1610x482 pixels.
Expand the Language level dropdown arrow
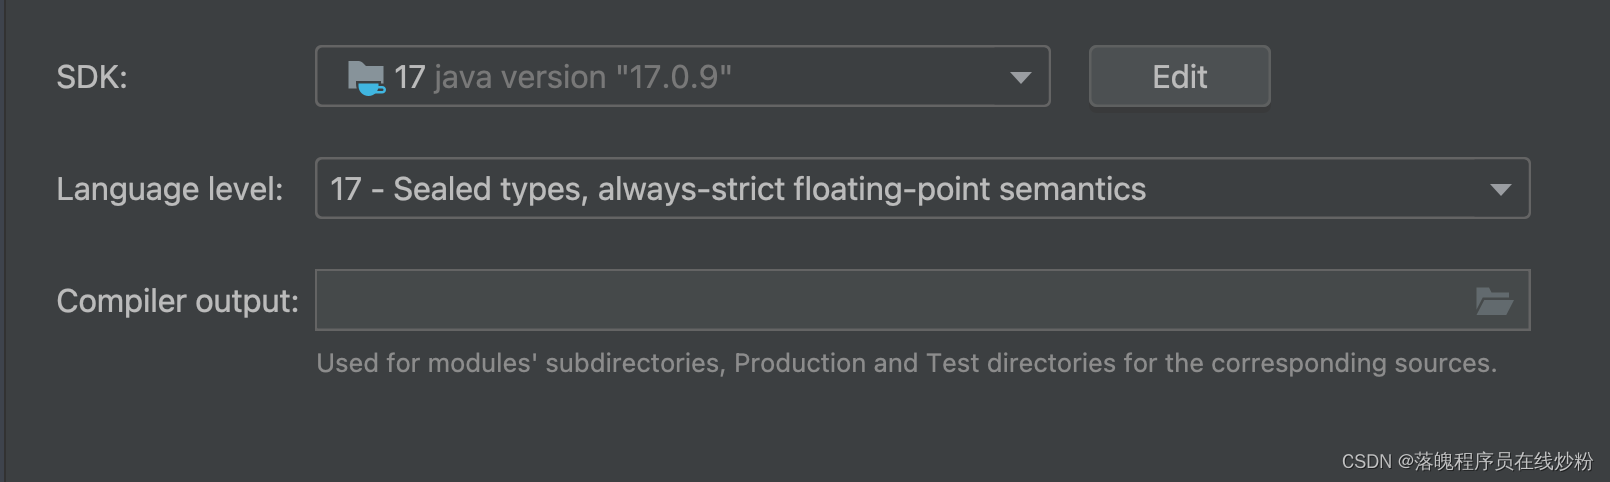coord(1500,189)
